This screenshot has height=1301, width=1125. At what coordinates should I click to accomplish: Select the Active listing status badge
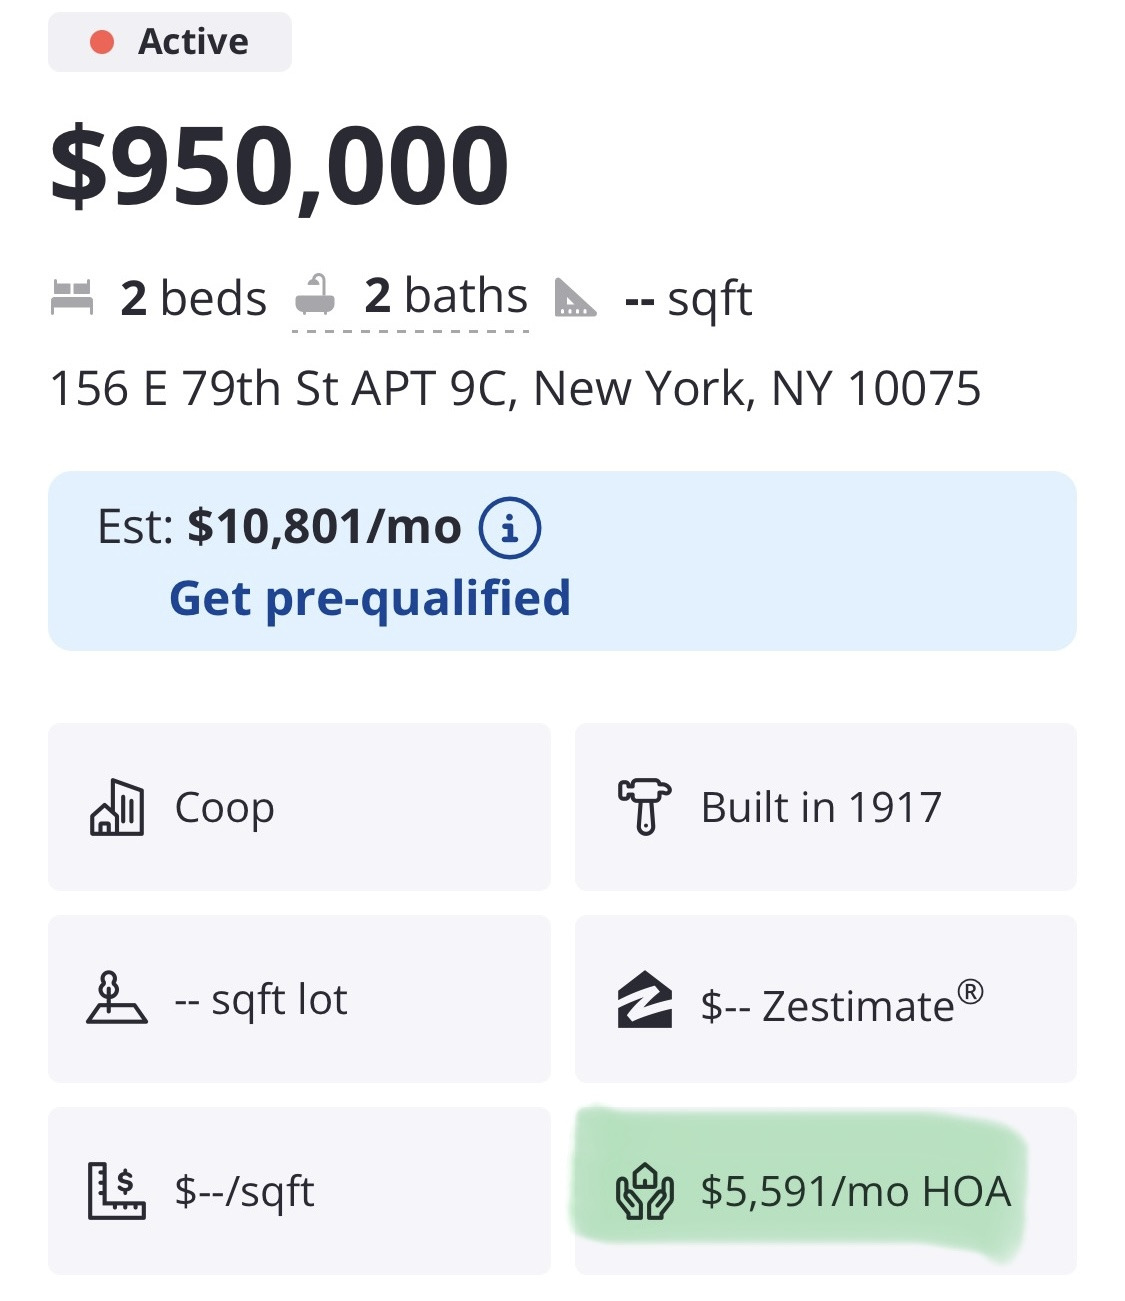coord(170,42)
